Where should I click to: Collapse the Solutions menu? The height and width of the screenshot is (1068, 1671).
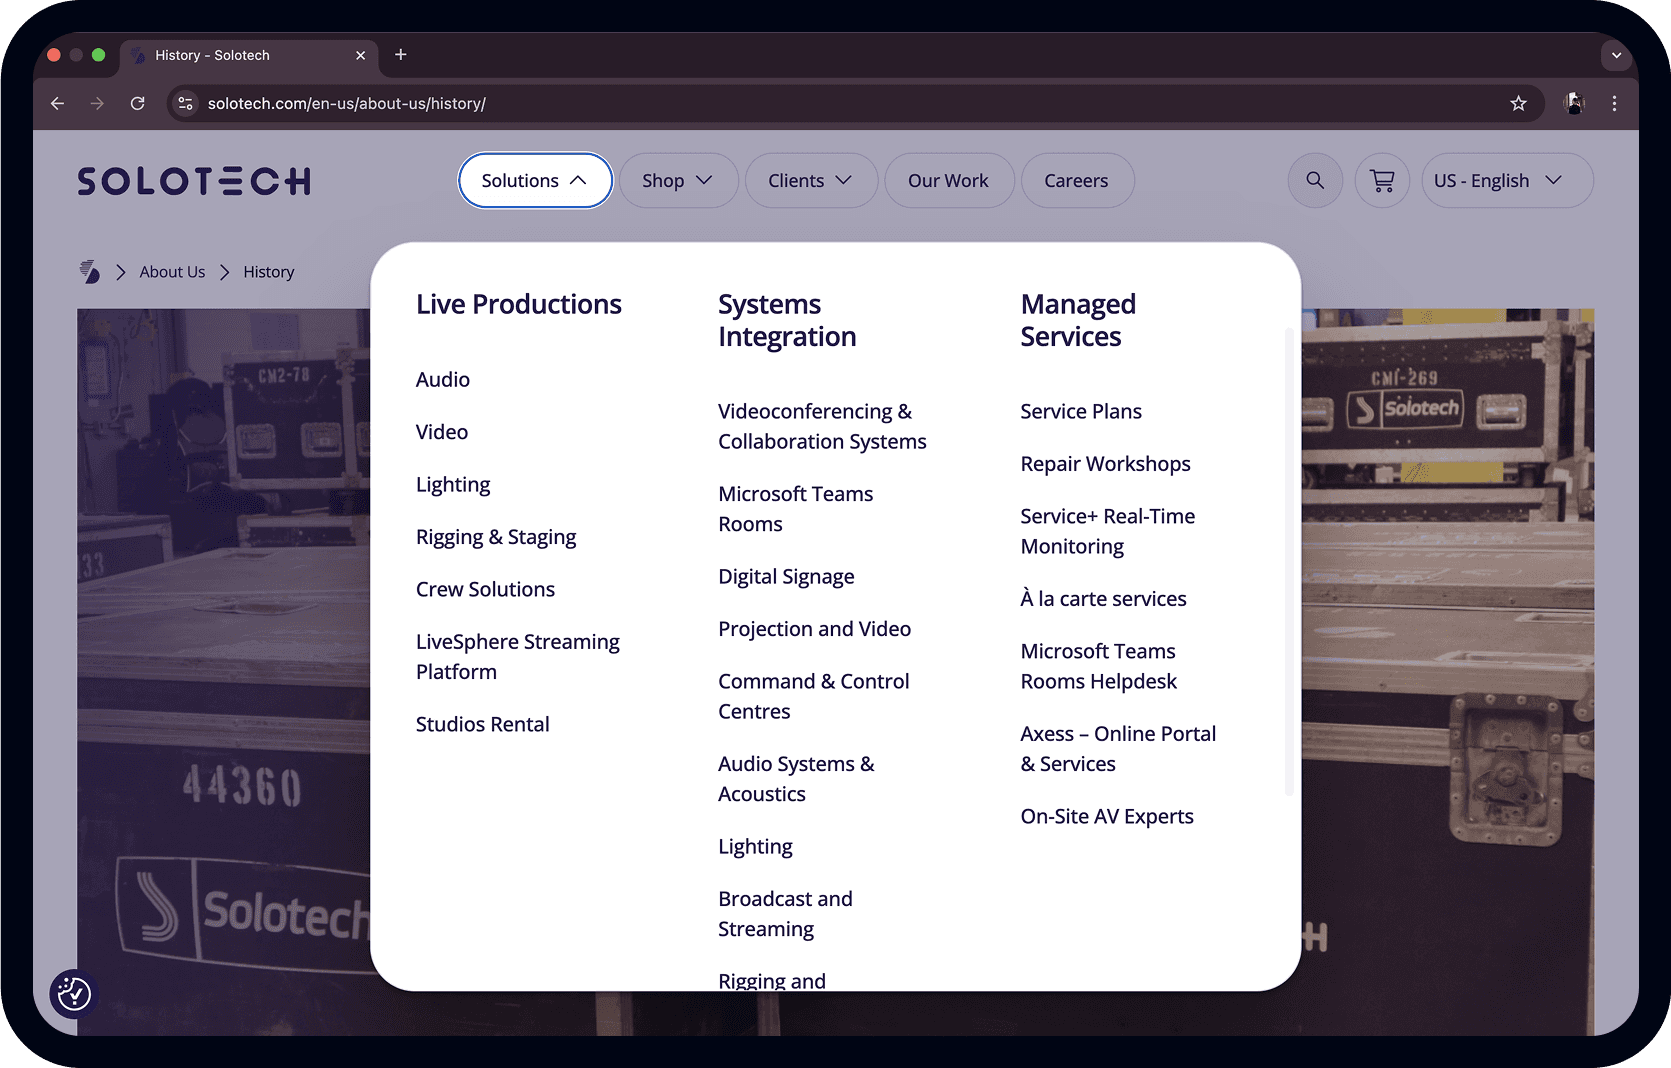coord(535,180)
